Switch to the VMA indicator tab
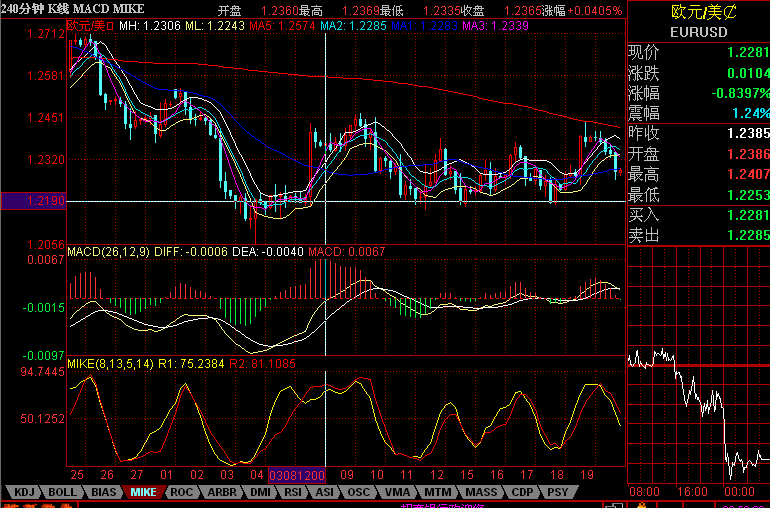The image size is (770, 508). click(397, 492)
